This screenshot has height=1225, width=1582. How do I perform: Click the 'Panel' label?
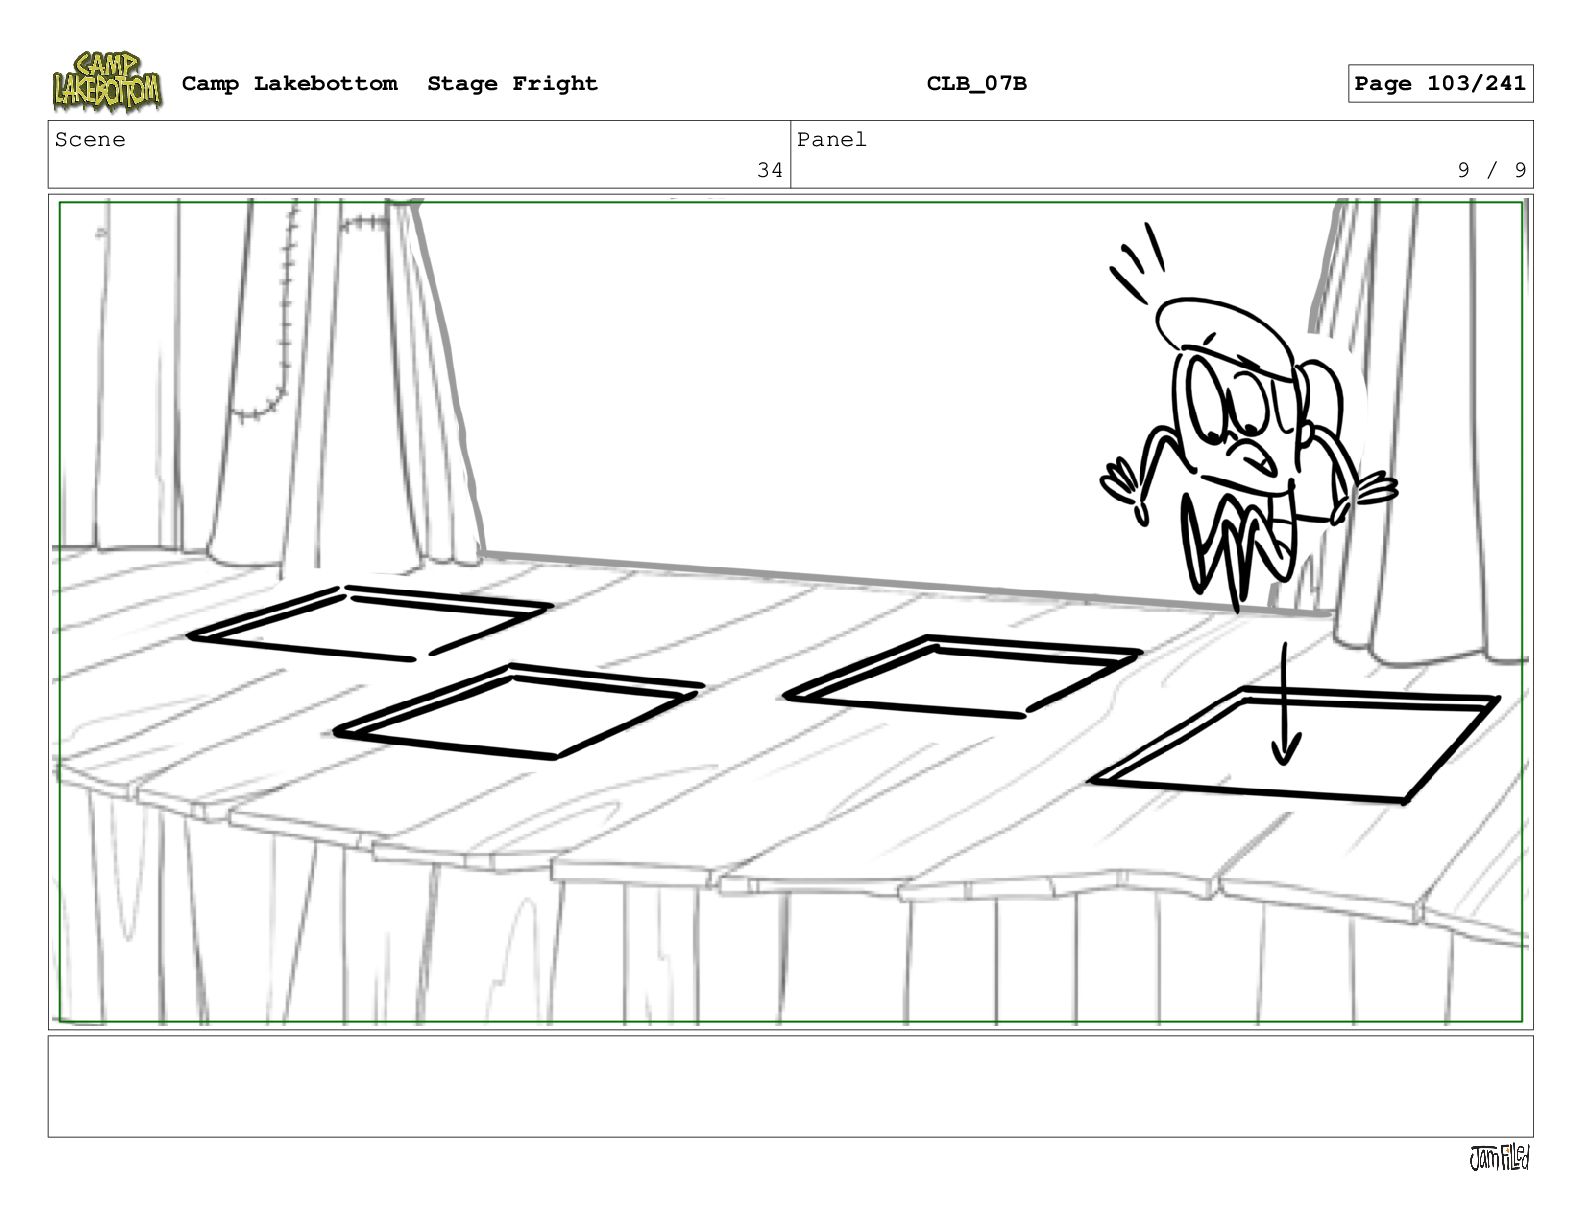[831, 140]
